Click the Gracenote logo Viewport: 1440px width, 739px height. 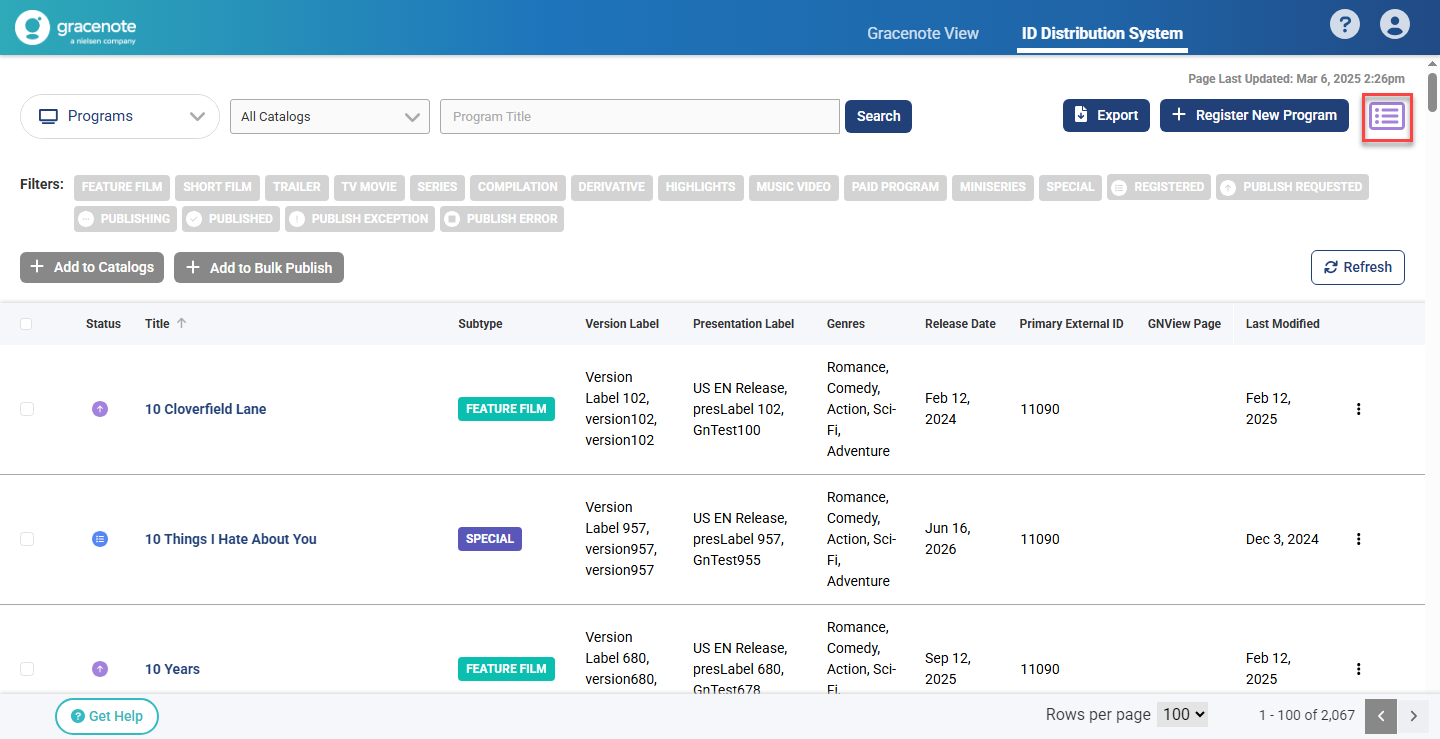76,27
